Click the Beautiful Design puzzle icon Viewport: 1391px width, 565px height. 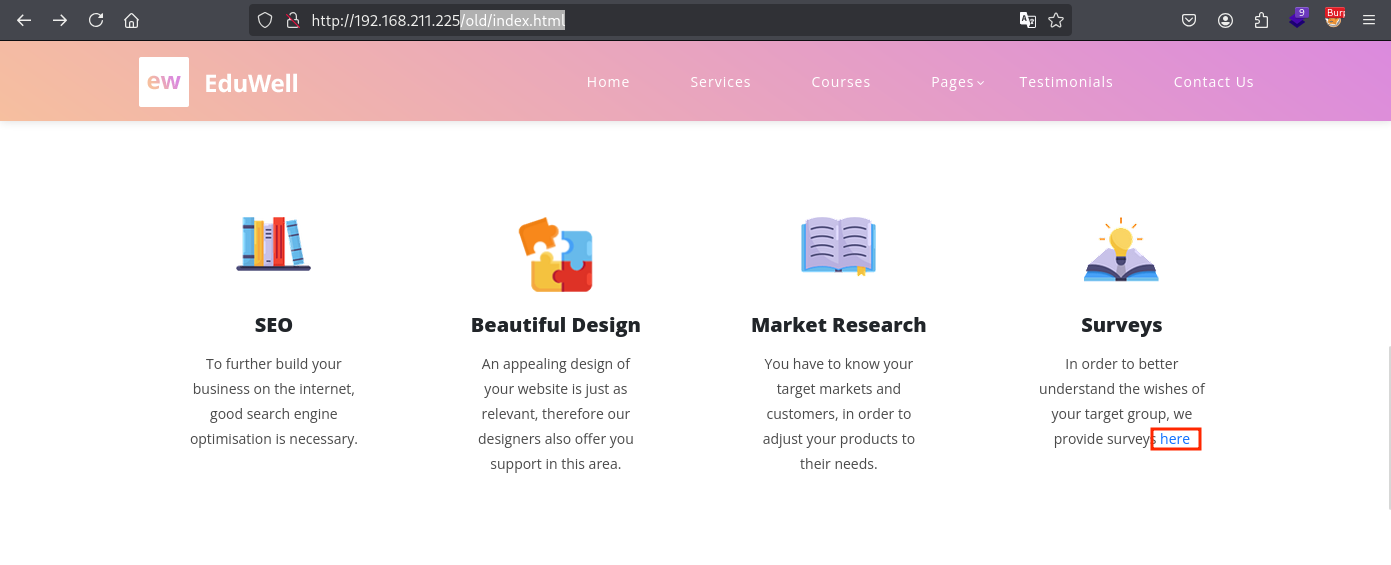coord(555,255)
